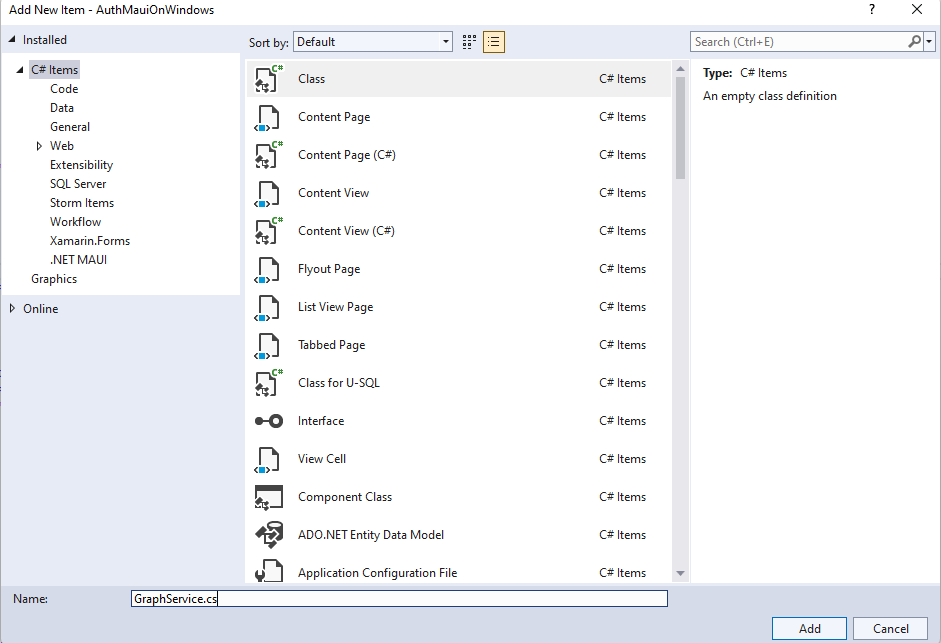Click the Add button
941x643 pixels.
point(808,628)
